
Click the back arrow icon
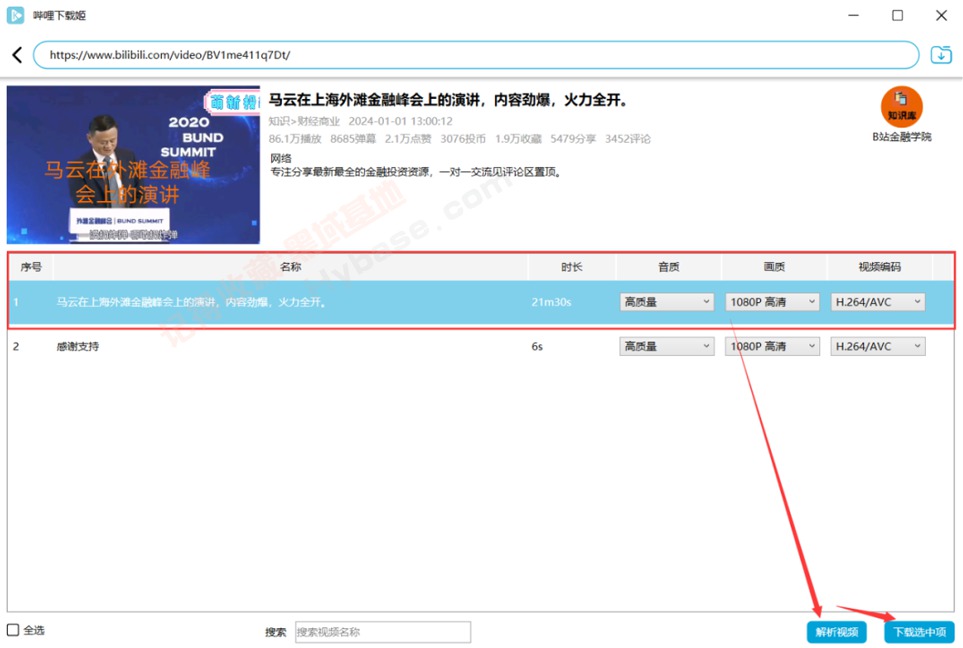17,55
